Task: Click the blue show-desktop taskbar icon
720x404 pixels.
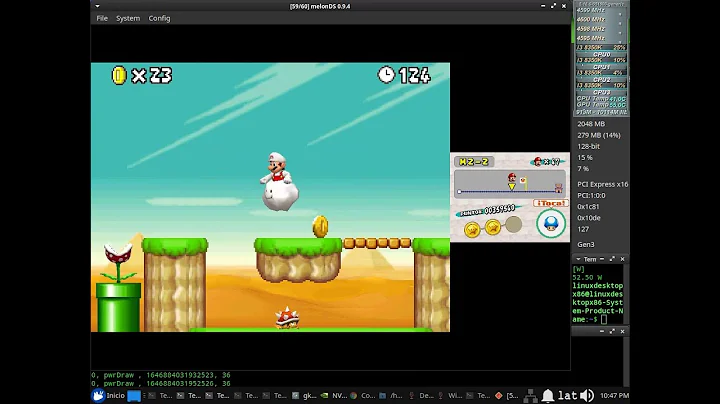Action: coord(134,396)
